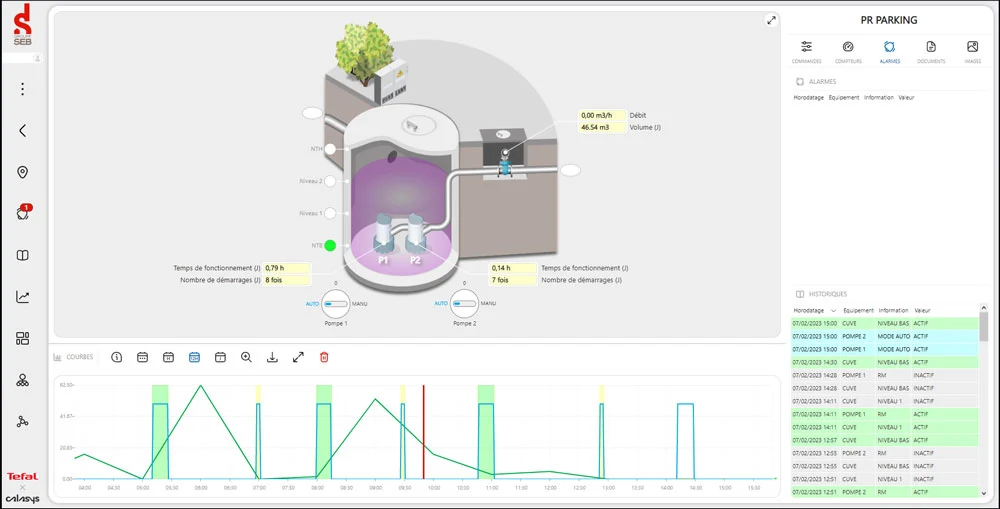Switch to the Compteurs tab
The image size is (1000, 509).
(x=848, y=52)
